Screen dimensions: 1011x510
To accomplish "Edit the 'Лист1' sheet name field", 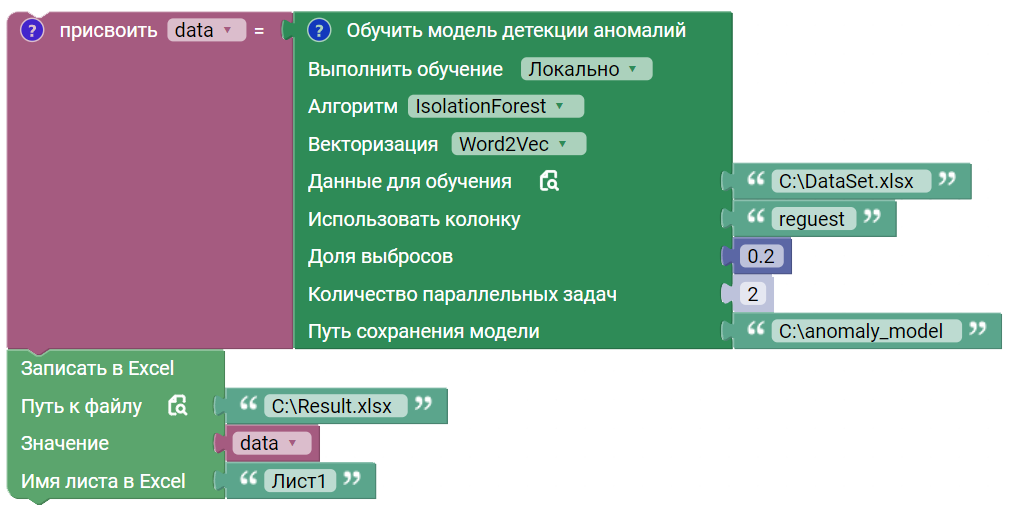I will click(x=300, y=481).
